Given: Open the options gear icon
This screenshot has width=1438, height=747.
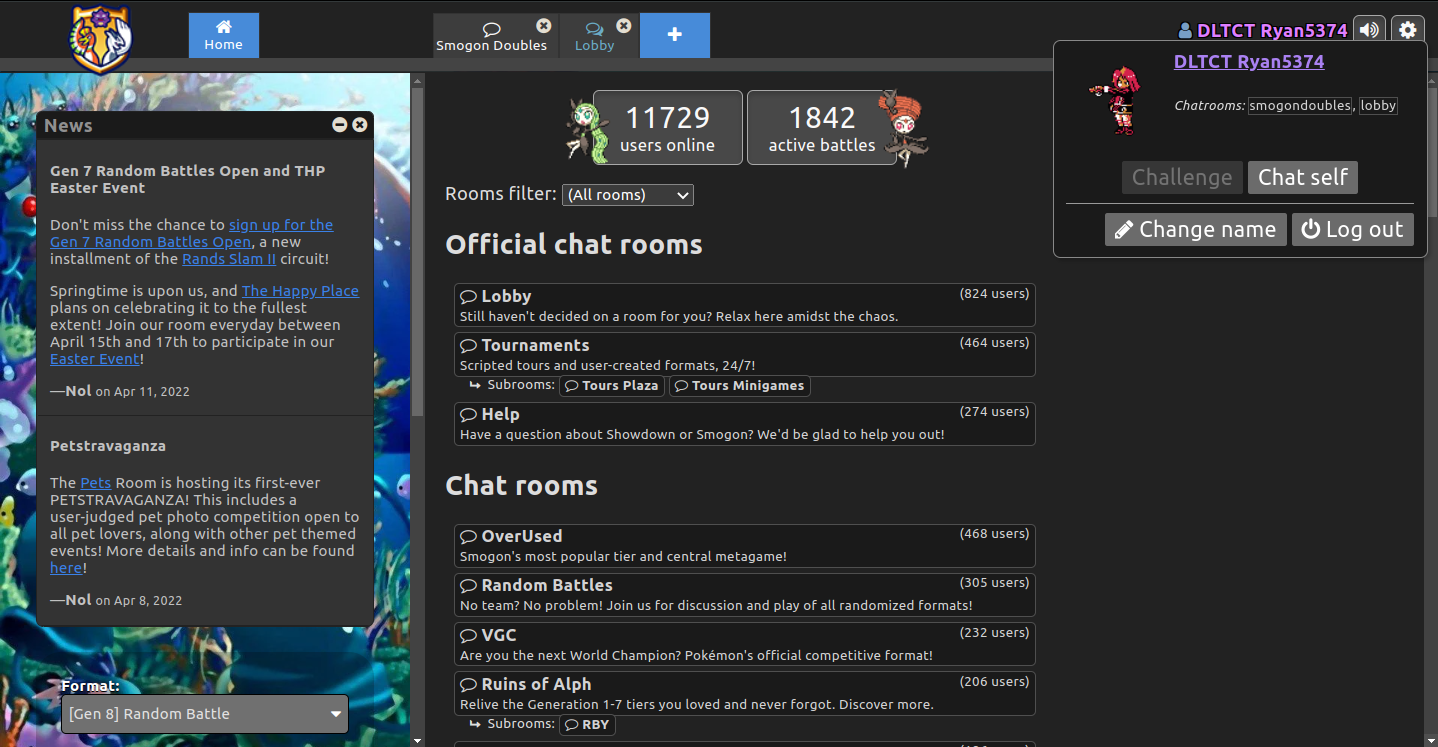Looking at the screenshot, I should (x=1407, y=30).
